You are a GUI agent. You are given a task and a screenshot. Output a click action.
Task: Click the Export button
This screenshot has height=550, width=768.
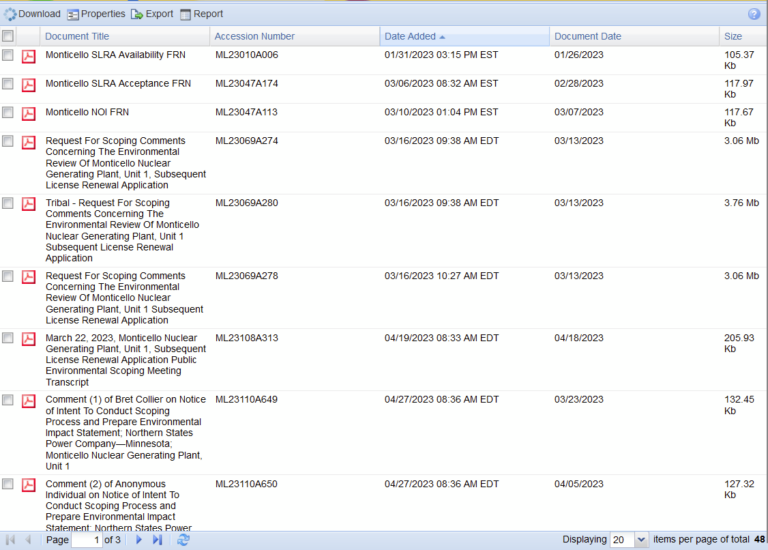coord(152,14)
